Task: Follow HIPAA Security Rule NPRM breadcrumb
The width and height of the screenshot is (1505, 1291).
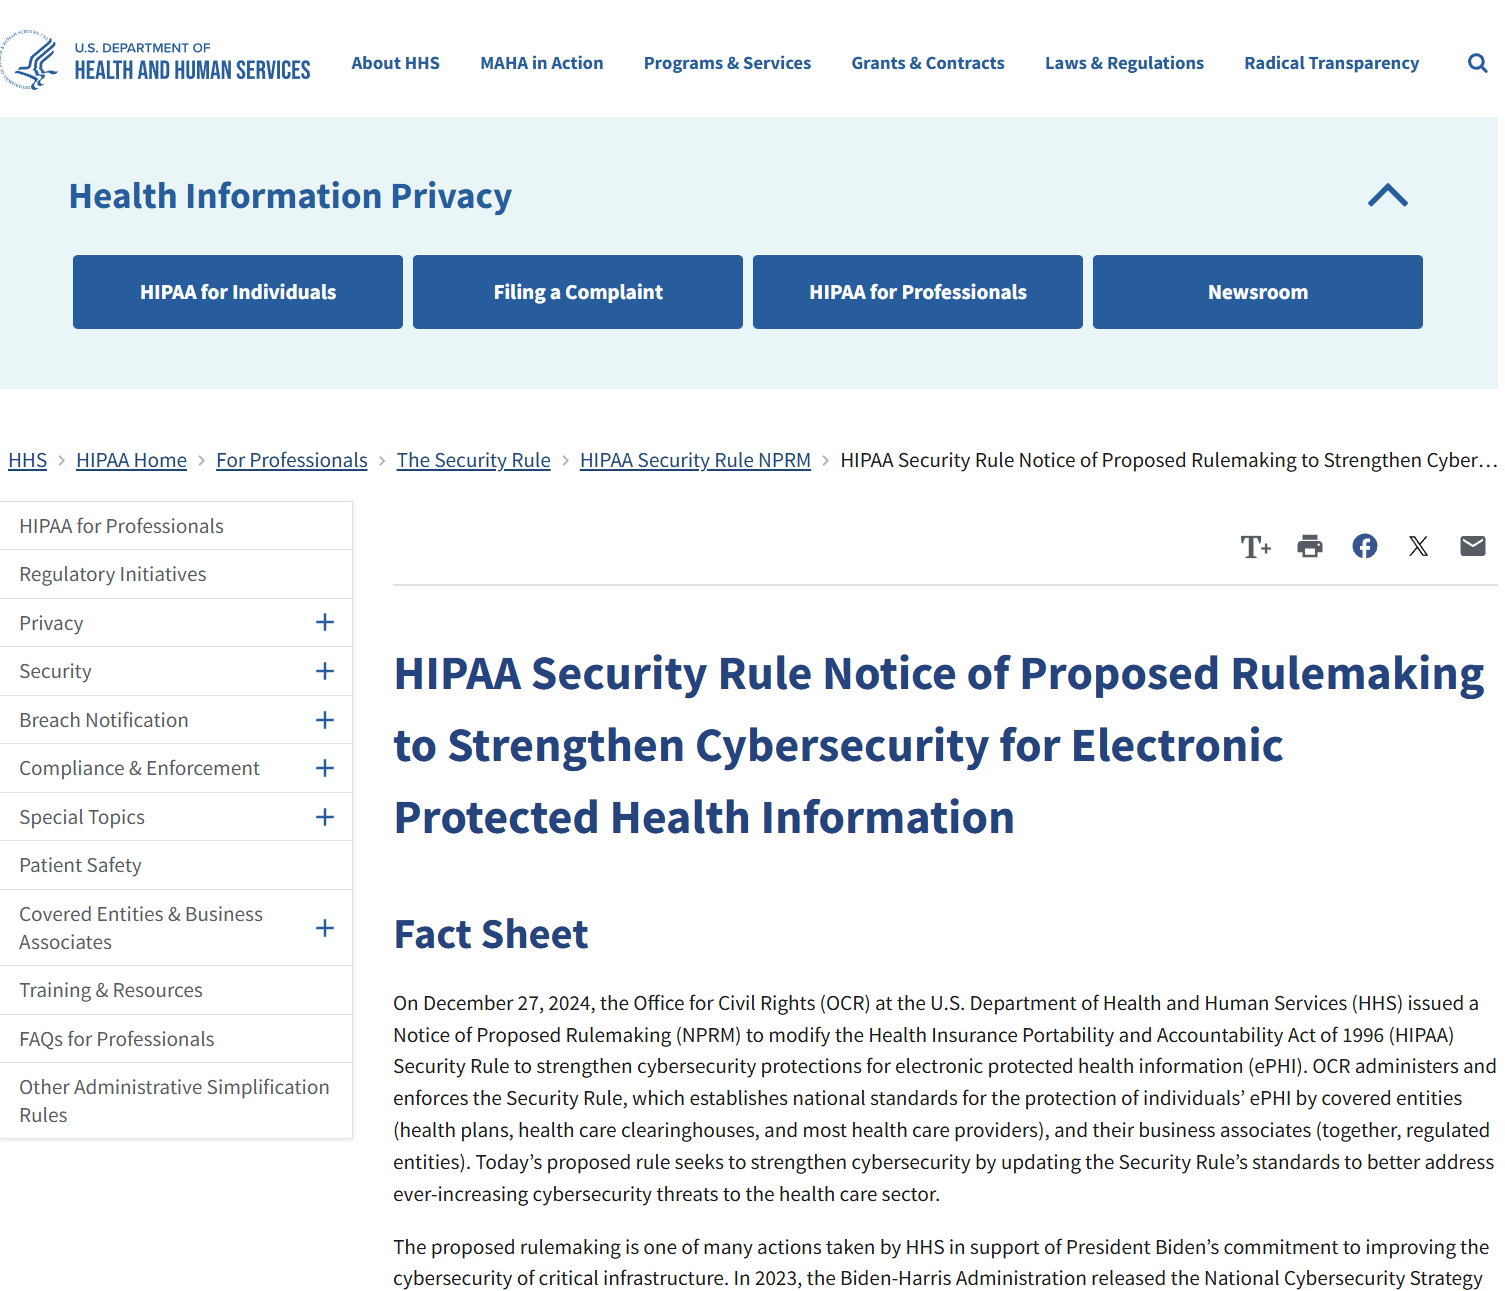Action: [695, 460]
